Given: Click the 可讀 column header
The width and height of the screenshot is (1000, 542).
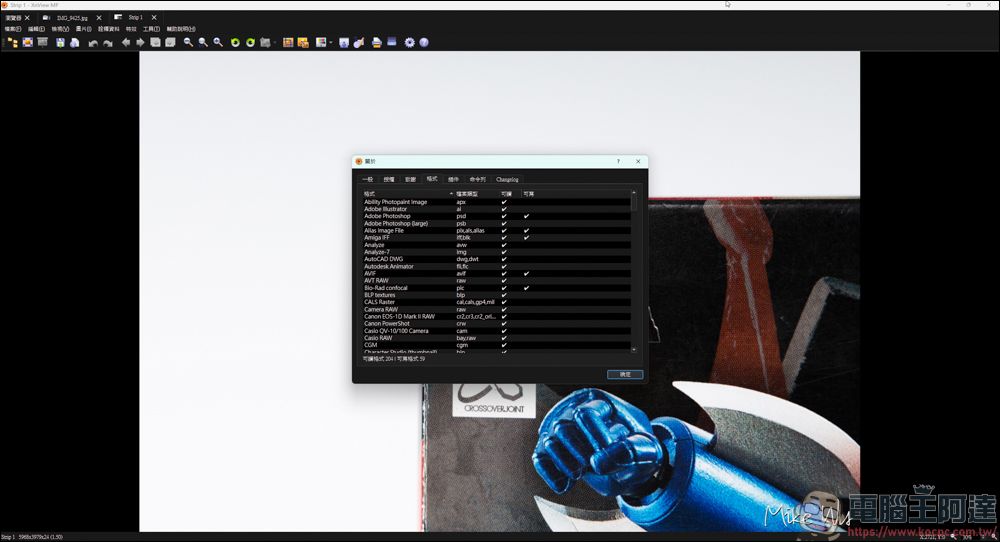Looking at the screenshot, I should [509, 194].
